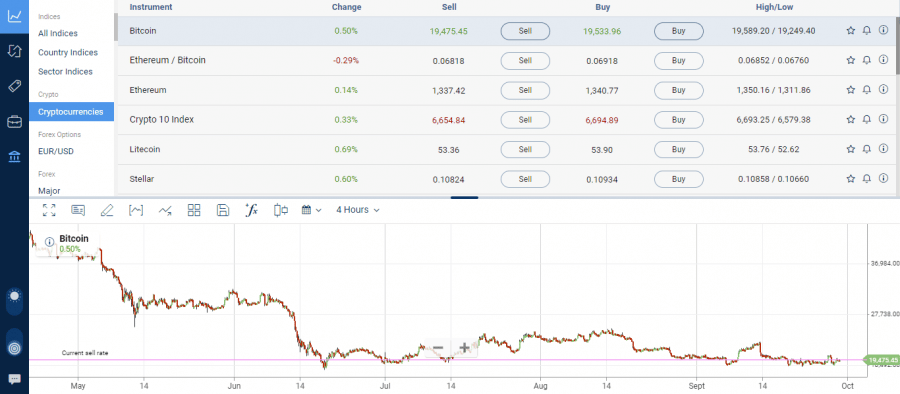Click the Buy button for Bitcoin
The height and width of the screenshot is (394, 900).
click(678, 31)
